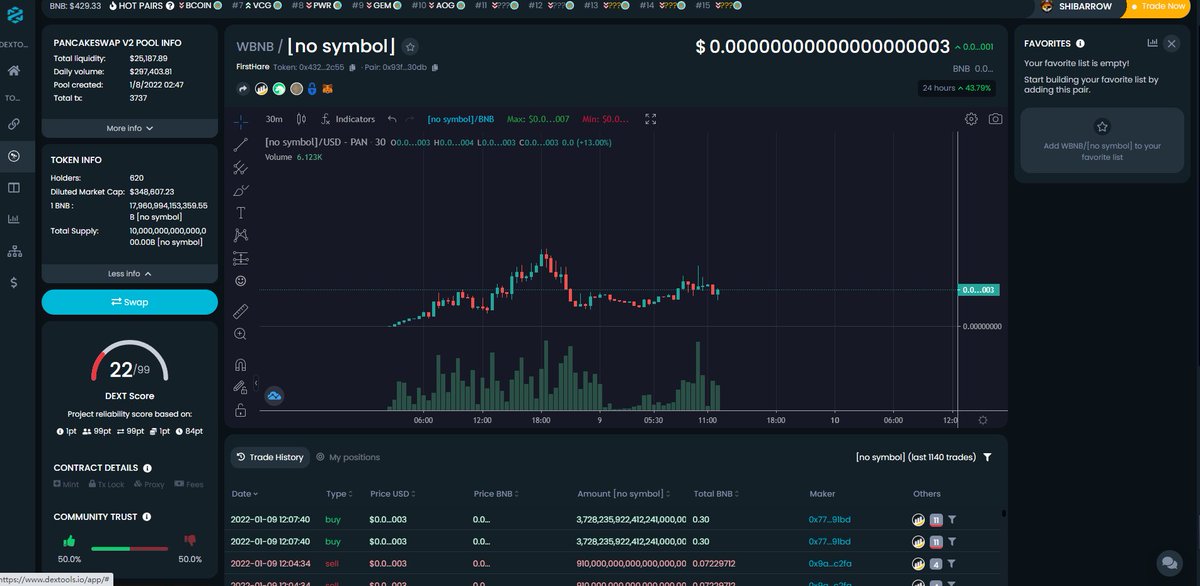This screenshot has height=586, width=1200.
Task: Vote thumbs up in Community Trust
Action: click(x=70, y=542)
